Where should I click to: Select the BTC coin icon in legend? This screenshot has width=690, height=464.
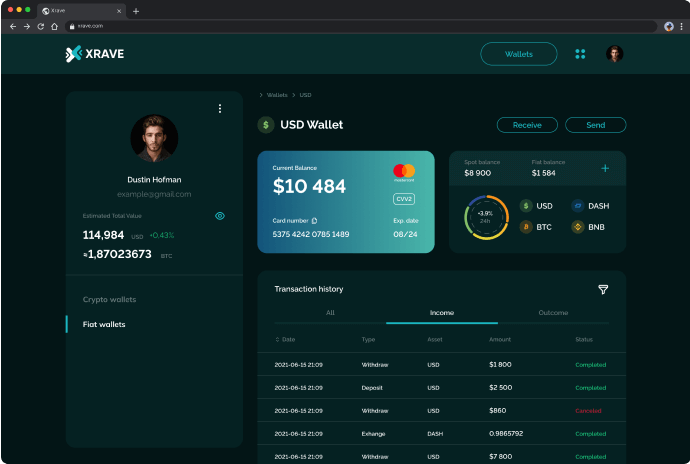pos(525,227)
